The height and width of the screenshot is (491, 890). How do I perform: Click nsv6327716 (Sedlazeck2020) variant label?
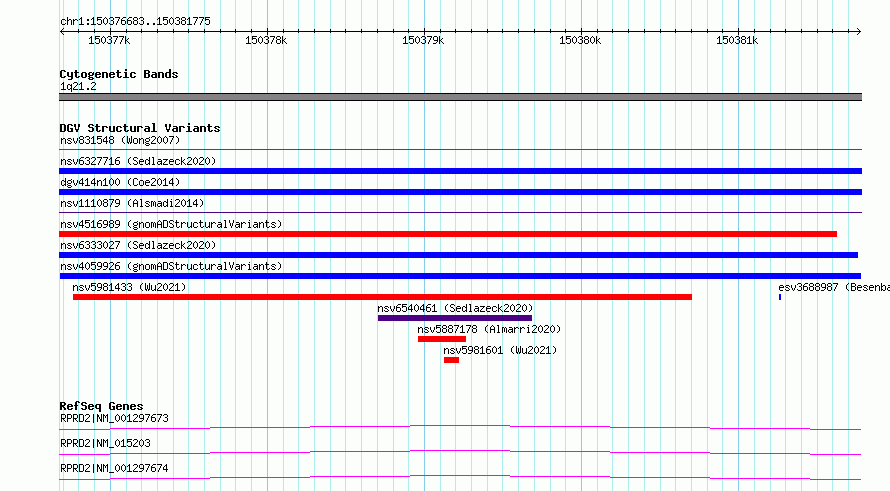[138, 161]
